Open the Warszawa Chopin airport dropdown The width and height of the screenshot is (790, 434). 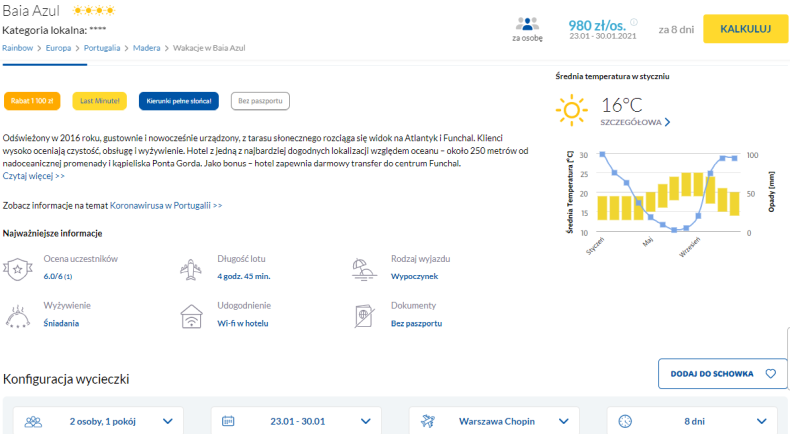click(x=496, y=421)
